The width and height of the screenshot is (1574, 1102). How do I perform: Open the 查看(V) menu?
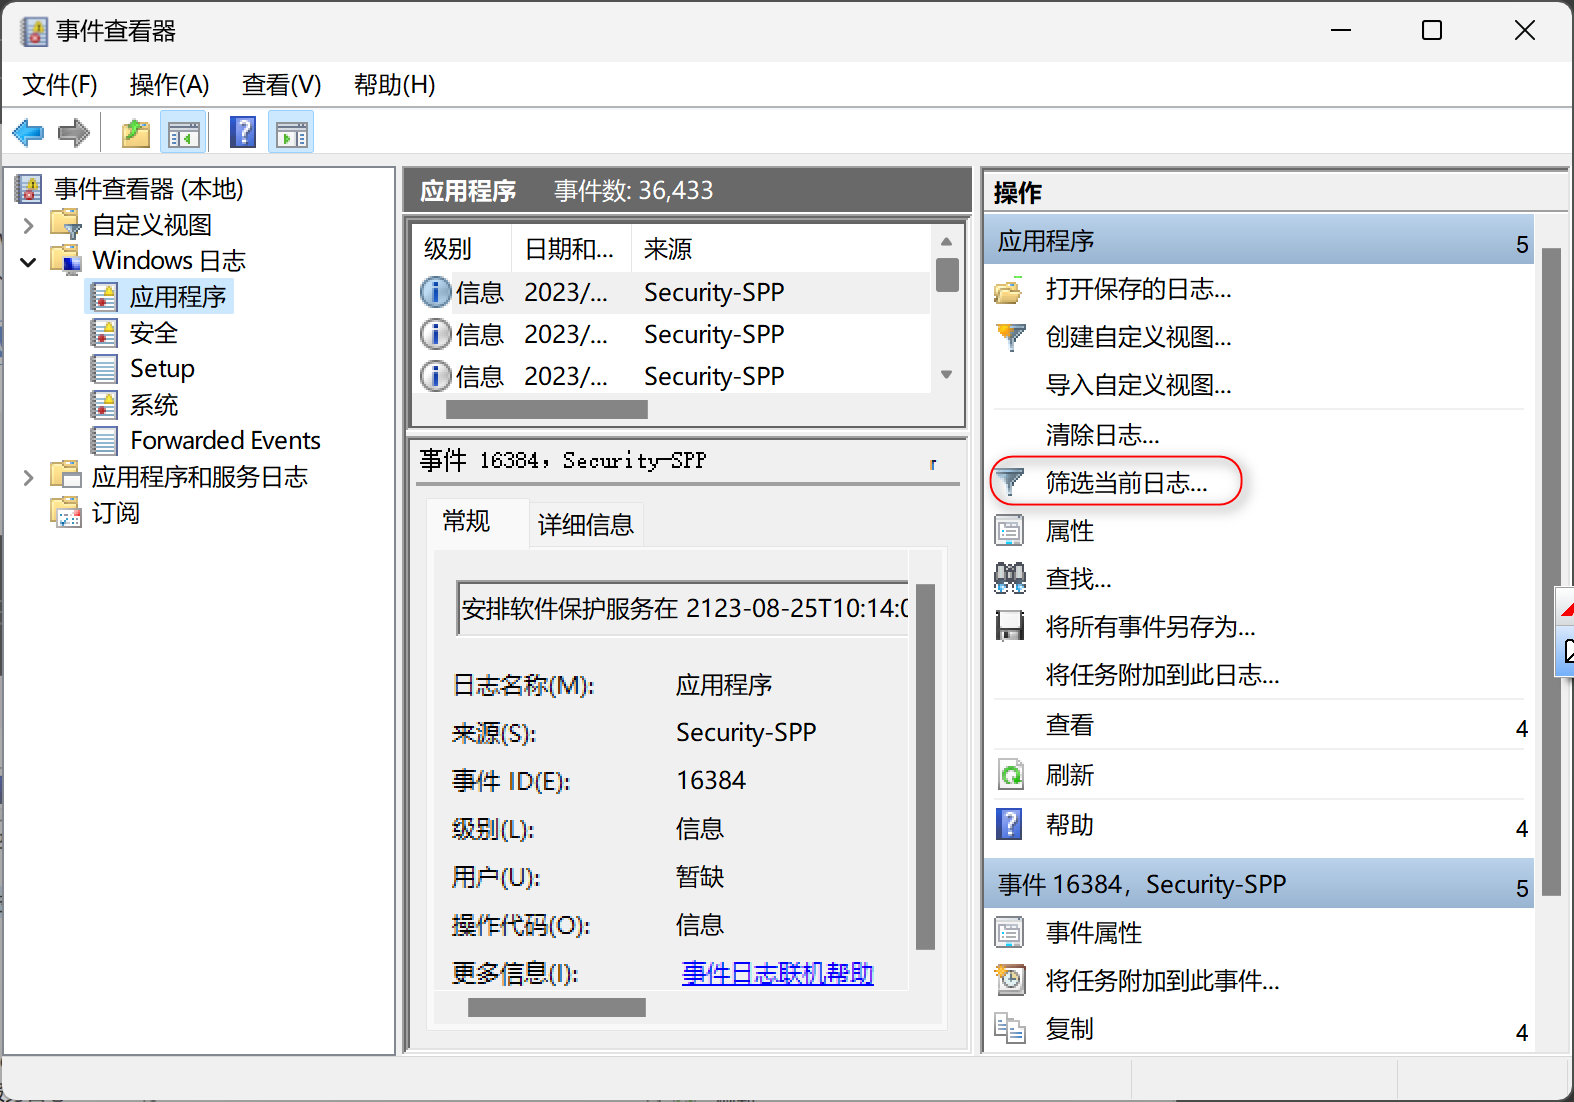(281, 85)
